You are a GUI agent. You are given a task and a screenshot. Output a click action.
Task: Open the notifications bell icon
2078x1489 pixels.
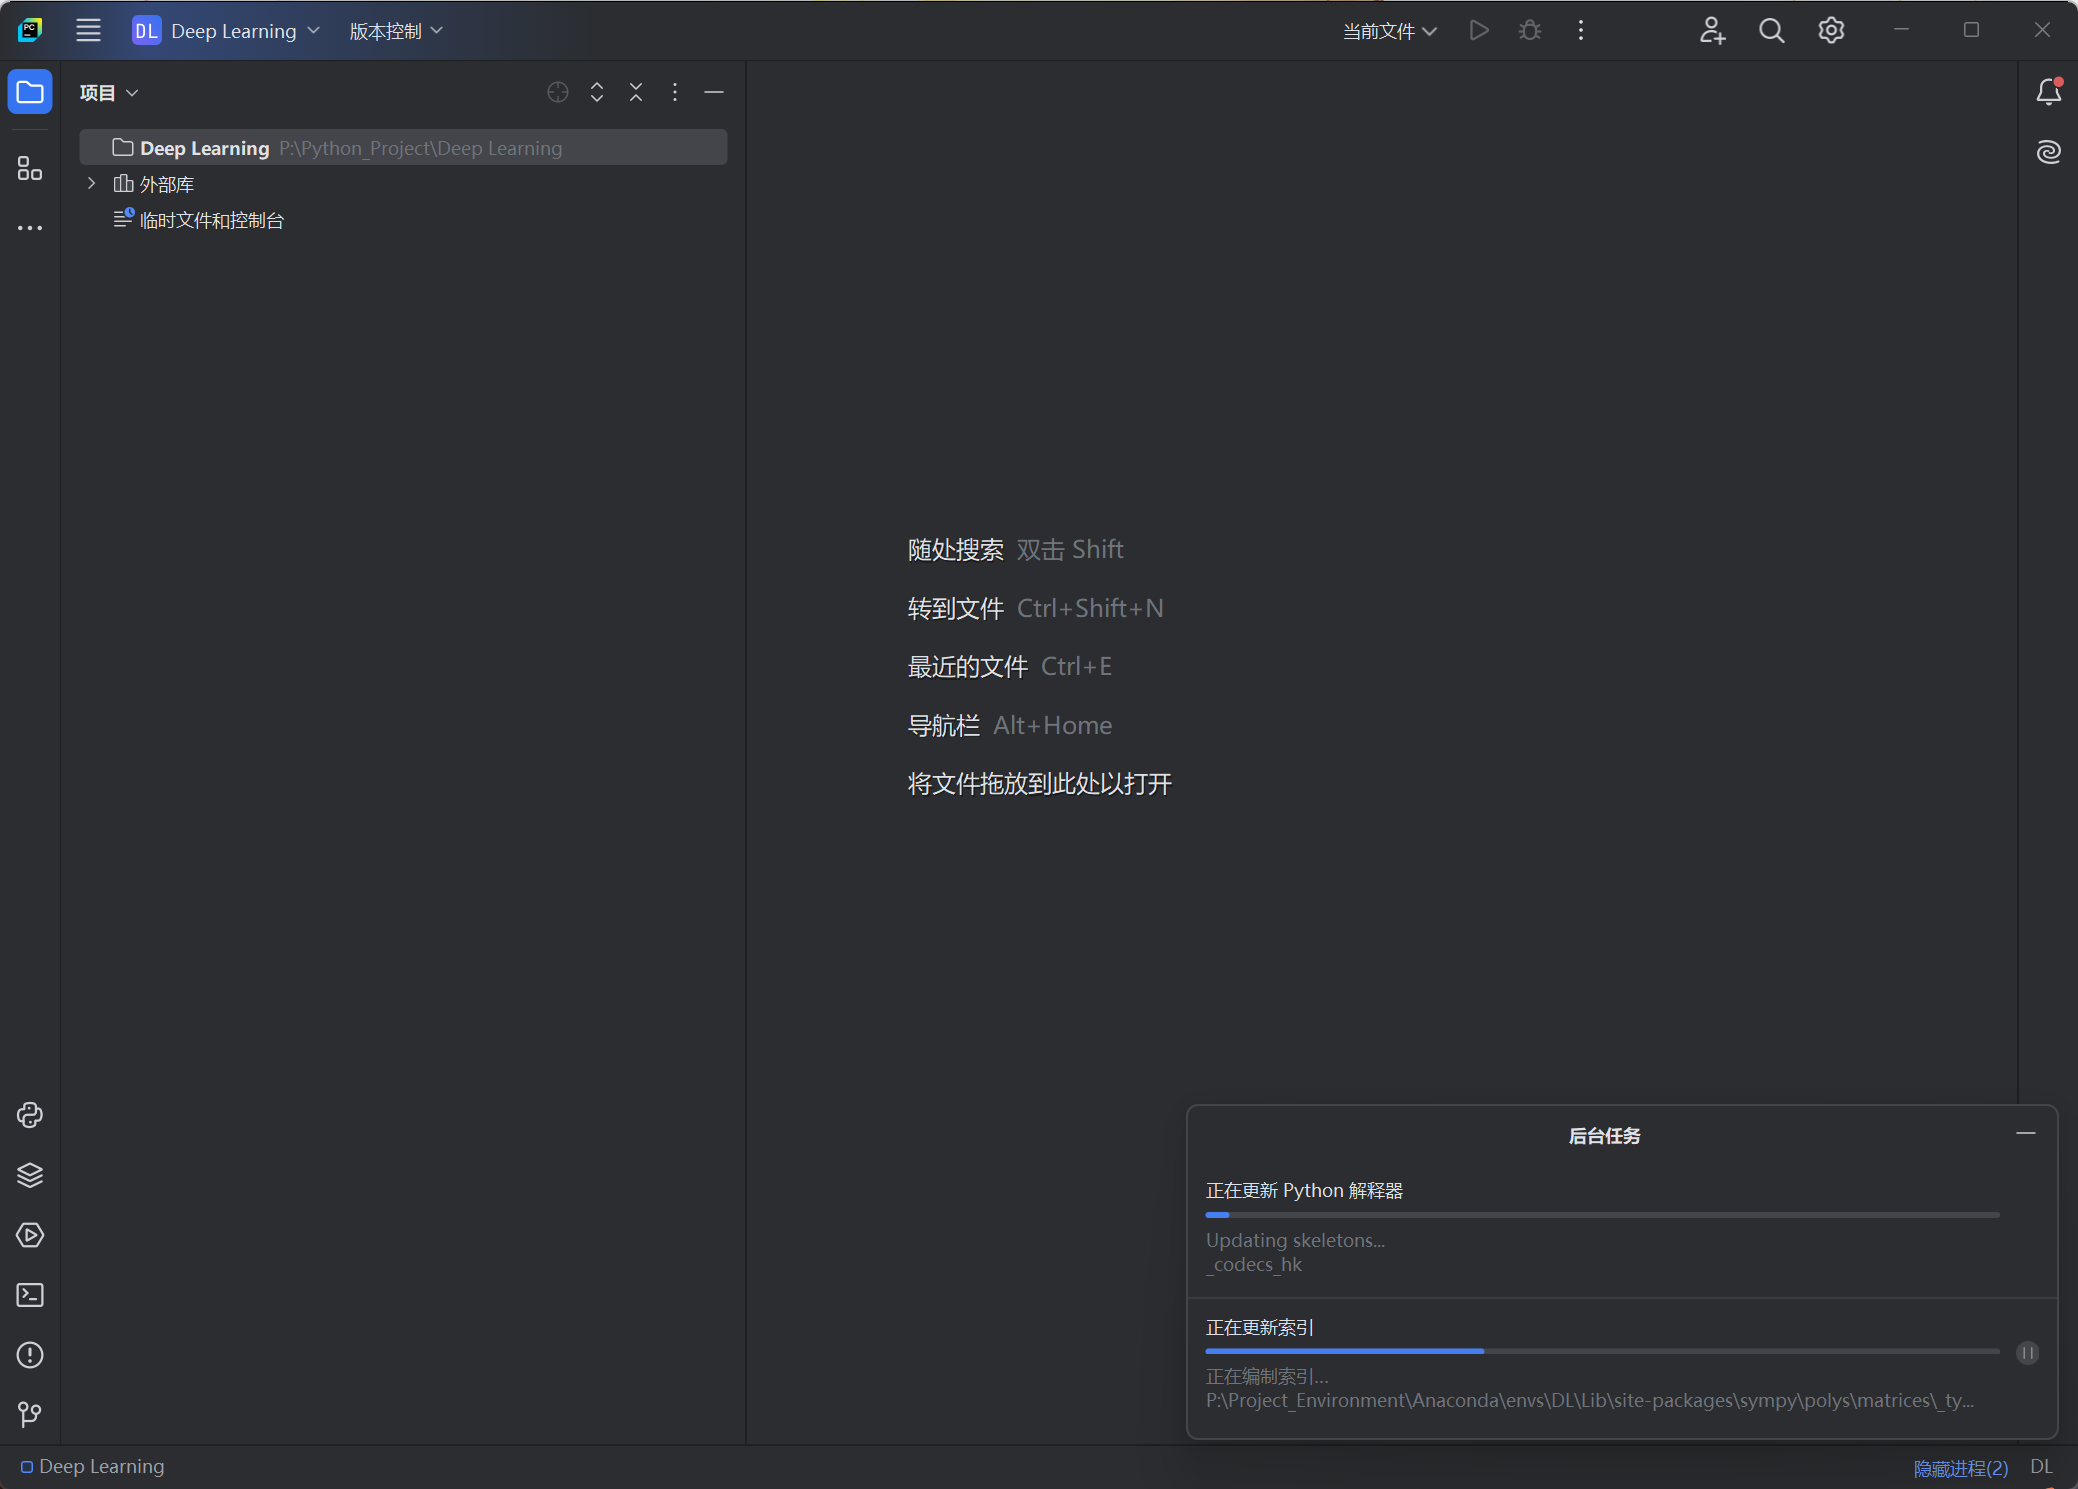point(2048,92)
